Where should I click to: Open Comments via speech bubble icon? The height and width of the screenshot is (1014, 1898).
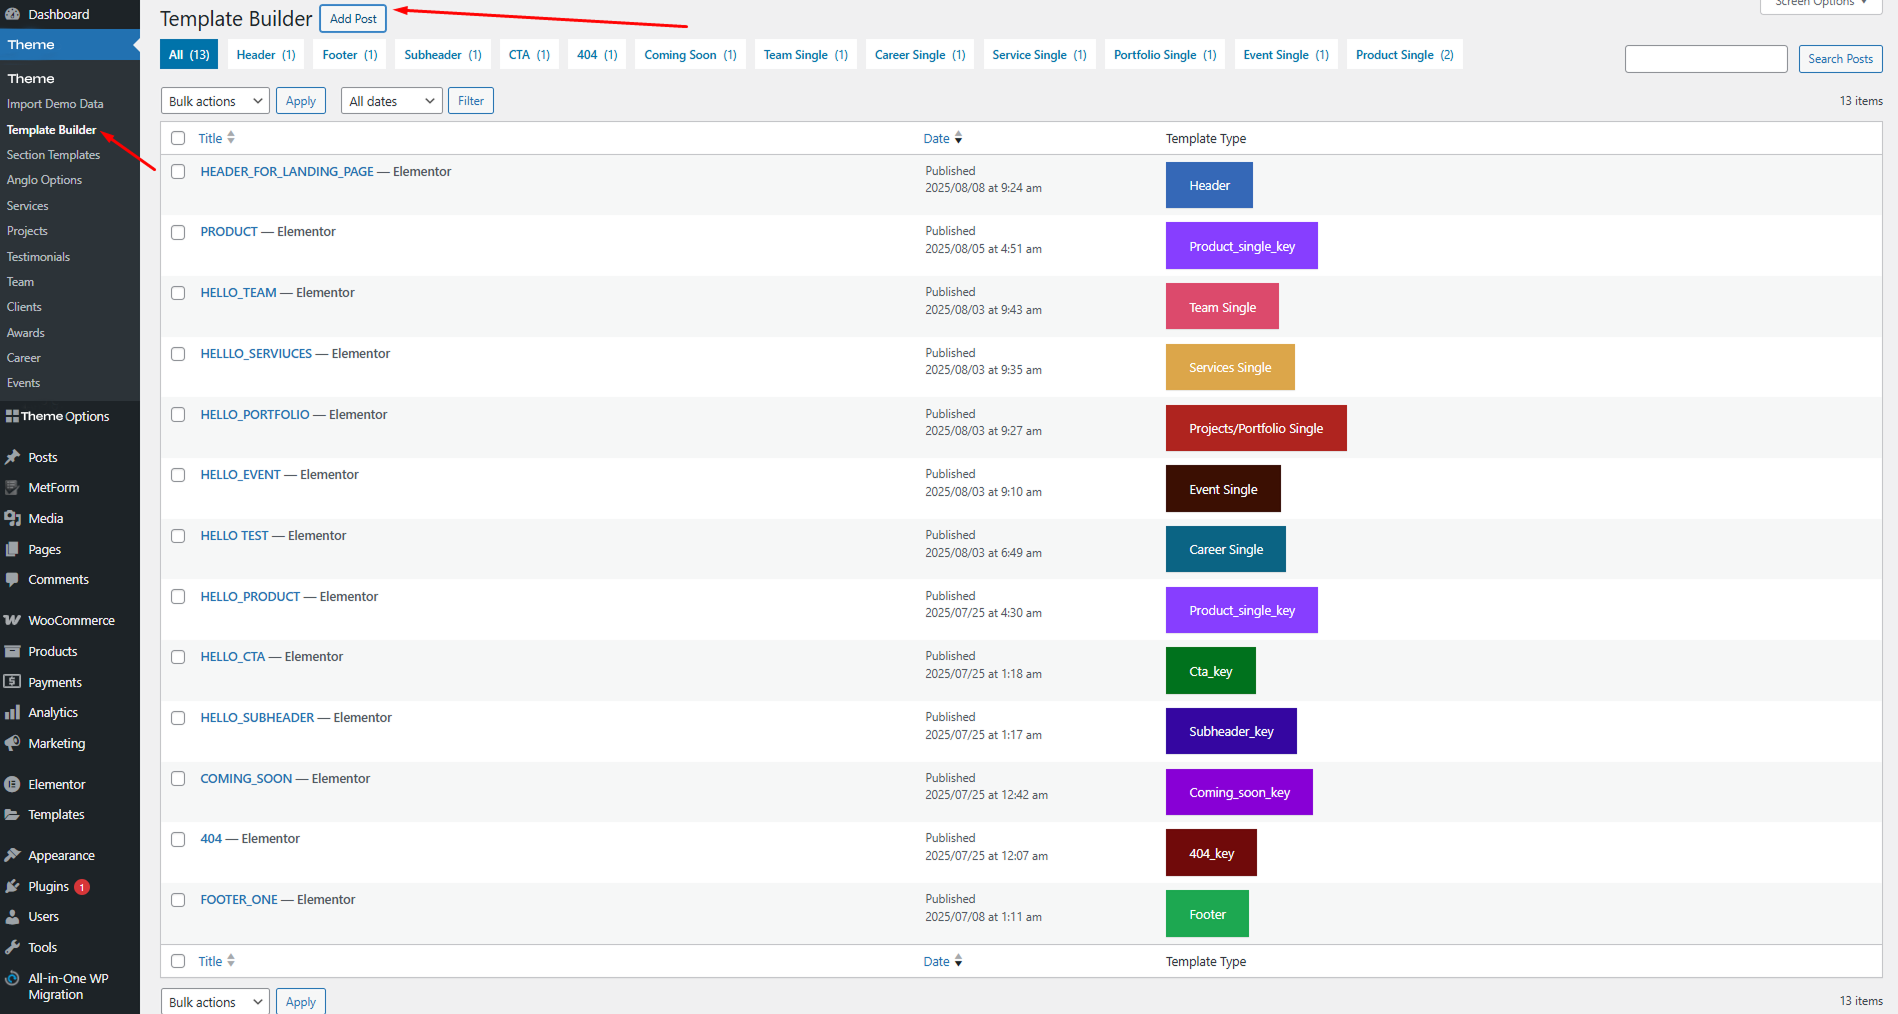coord(12,579)
